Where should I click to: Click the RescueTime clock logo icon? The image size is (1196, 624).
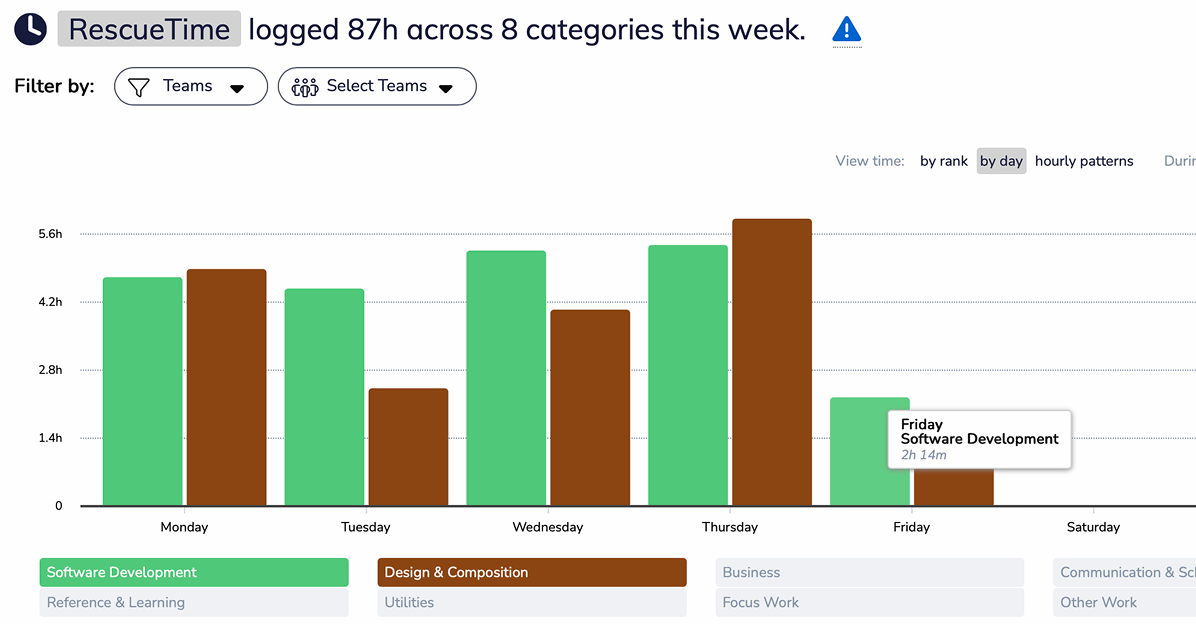coord(30,29)
